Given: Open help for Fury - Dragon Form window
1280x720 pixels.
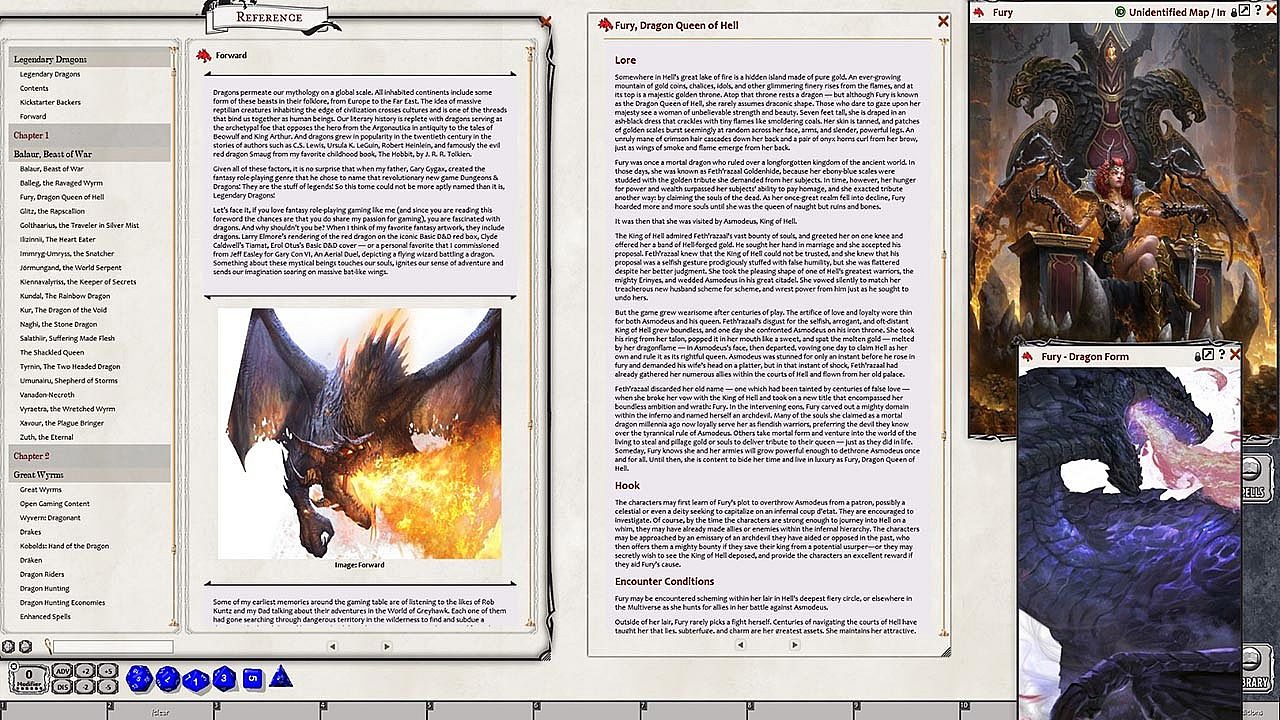Looking at the screenshot, I should [x=1222, y=355].
